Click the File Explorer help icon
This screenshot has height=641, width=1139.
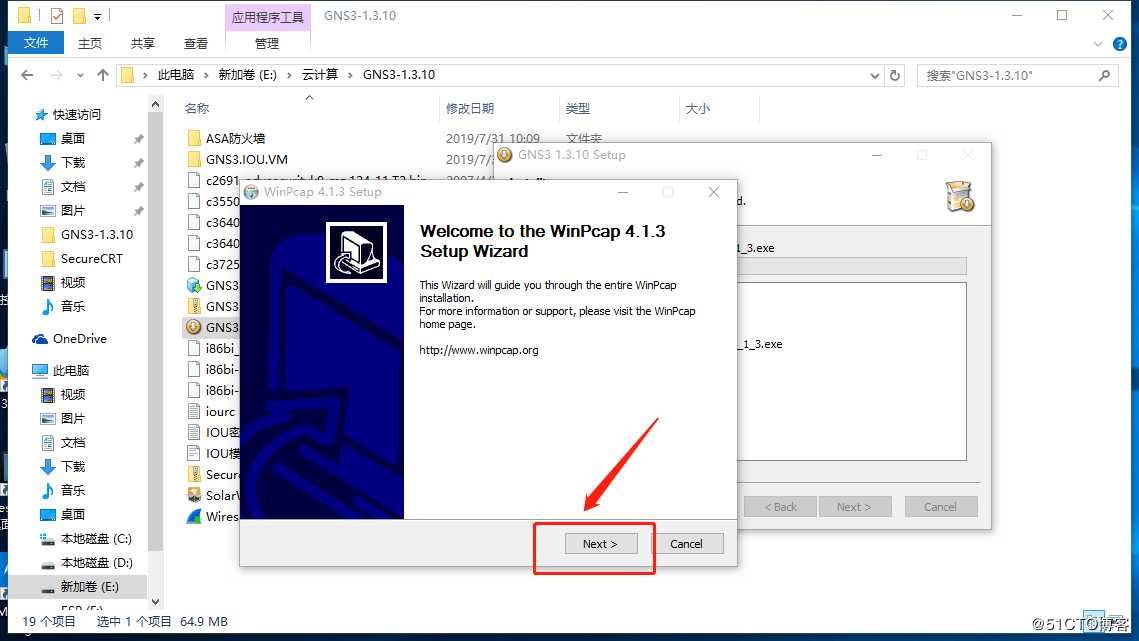point(1119,44)
